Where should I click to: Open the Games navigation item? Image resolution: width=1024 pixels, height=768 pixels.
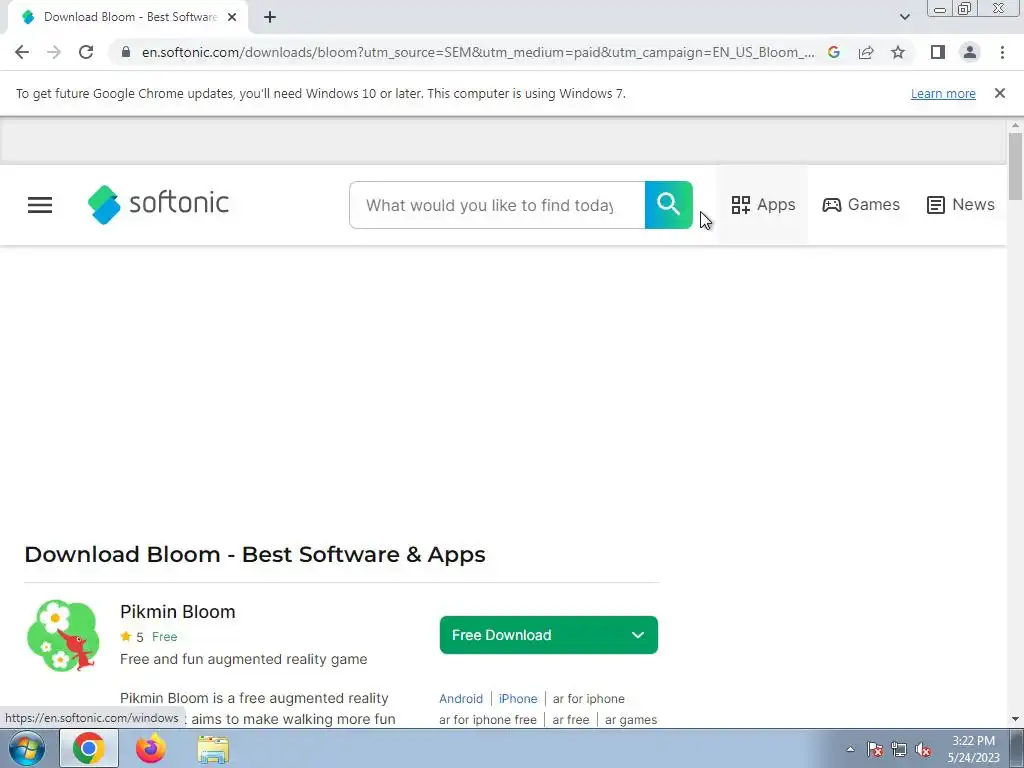pos(861,205)
